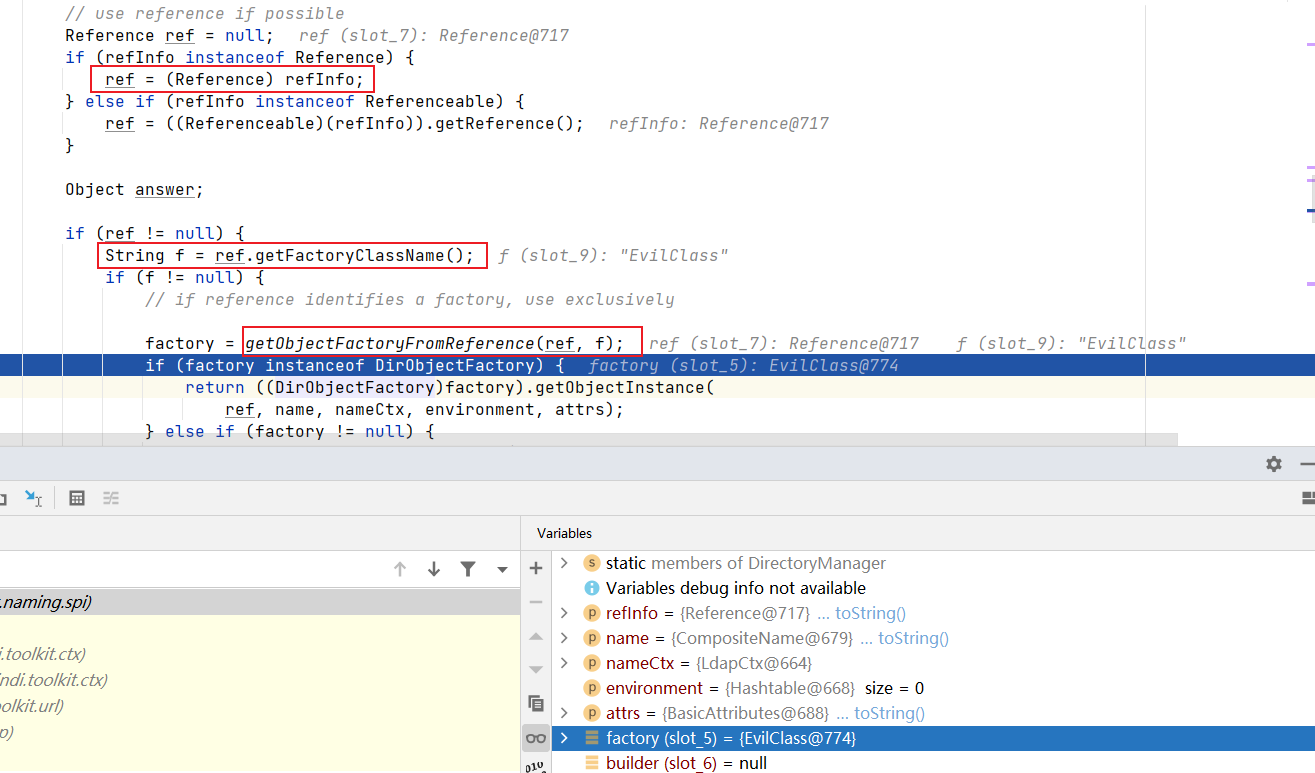The image size is (1315, 773).
Task: Click toString() link for attrs
Action: click(x=890, y=713)
